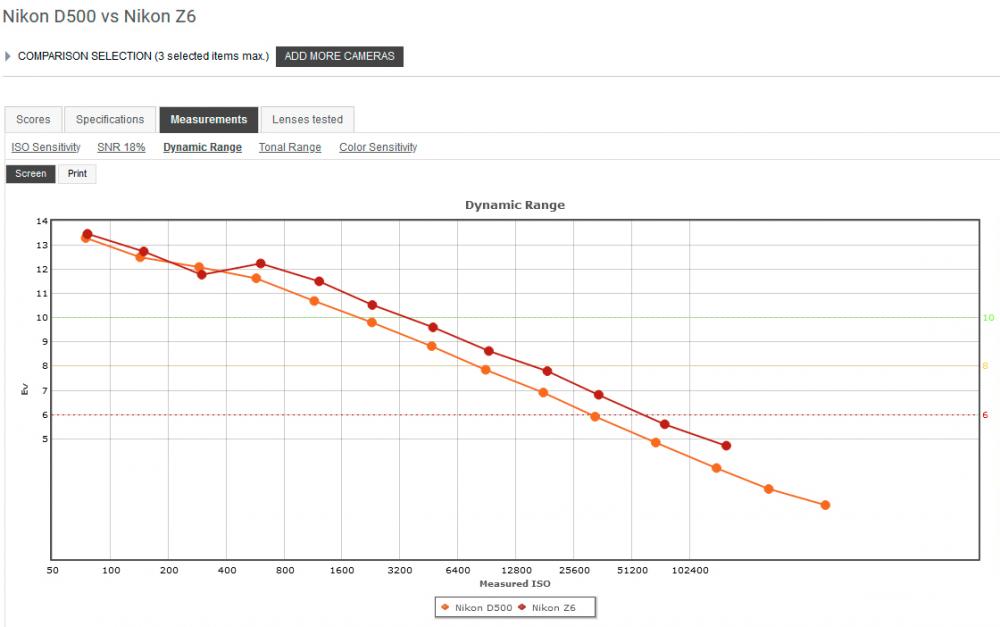Click the green 10 threshold label on right
Viewport: 1000px width, 627px height.
point(988,318)
